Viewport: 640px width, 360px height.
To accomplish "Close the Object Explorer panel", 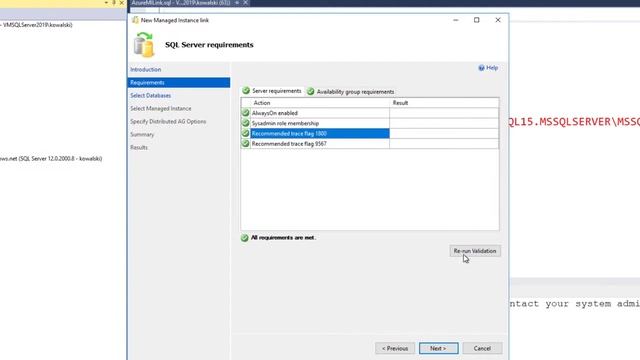I will point(122,3).
